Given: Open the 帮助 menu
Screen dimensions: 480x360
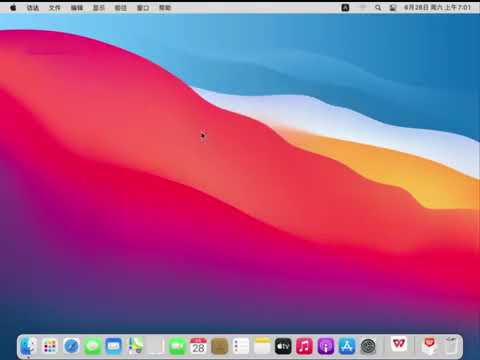Looking at the screenshot, I should click(x=165, y=7).
